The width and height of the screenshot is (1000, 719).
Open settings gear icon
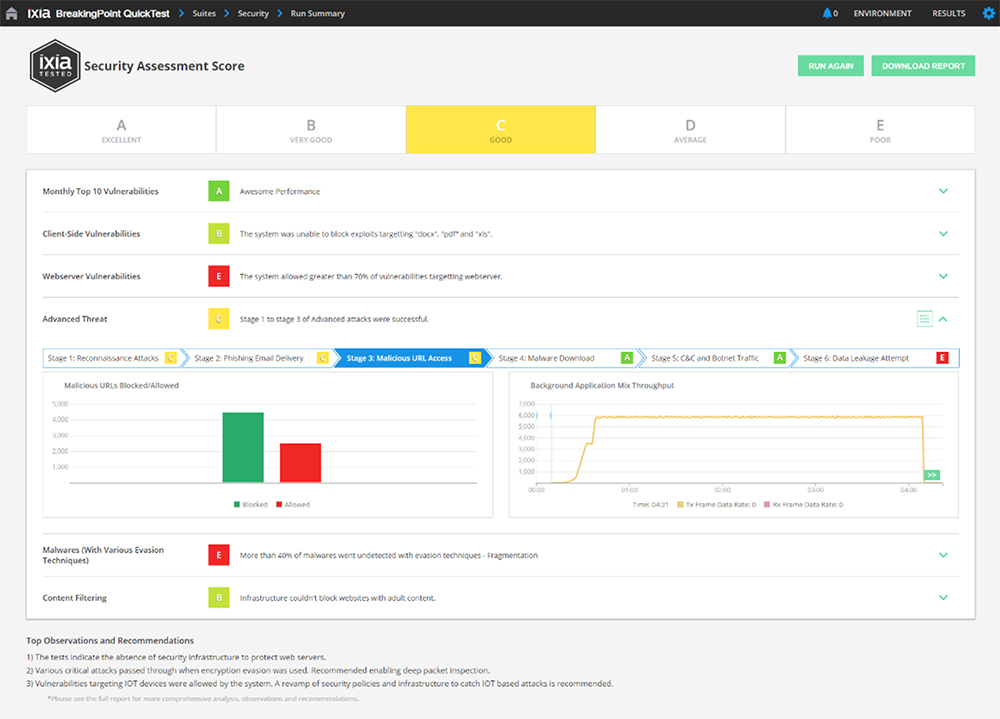click(x=989, y=13)
